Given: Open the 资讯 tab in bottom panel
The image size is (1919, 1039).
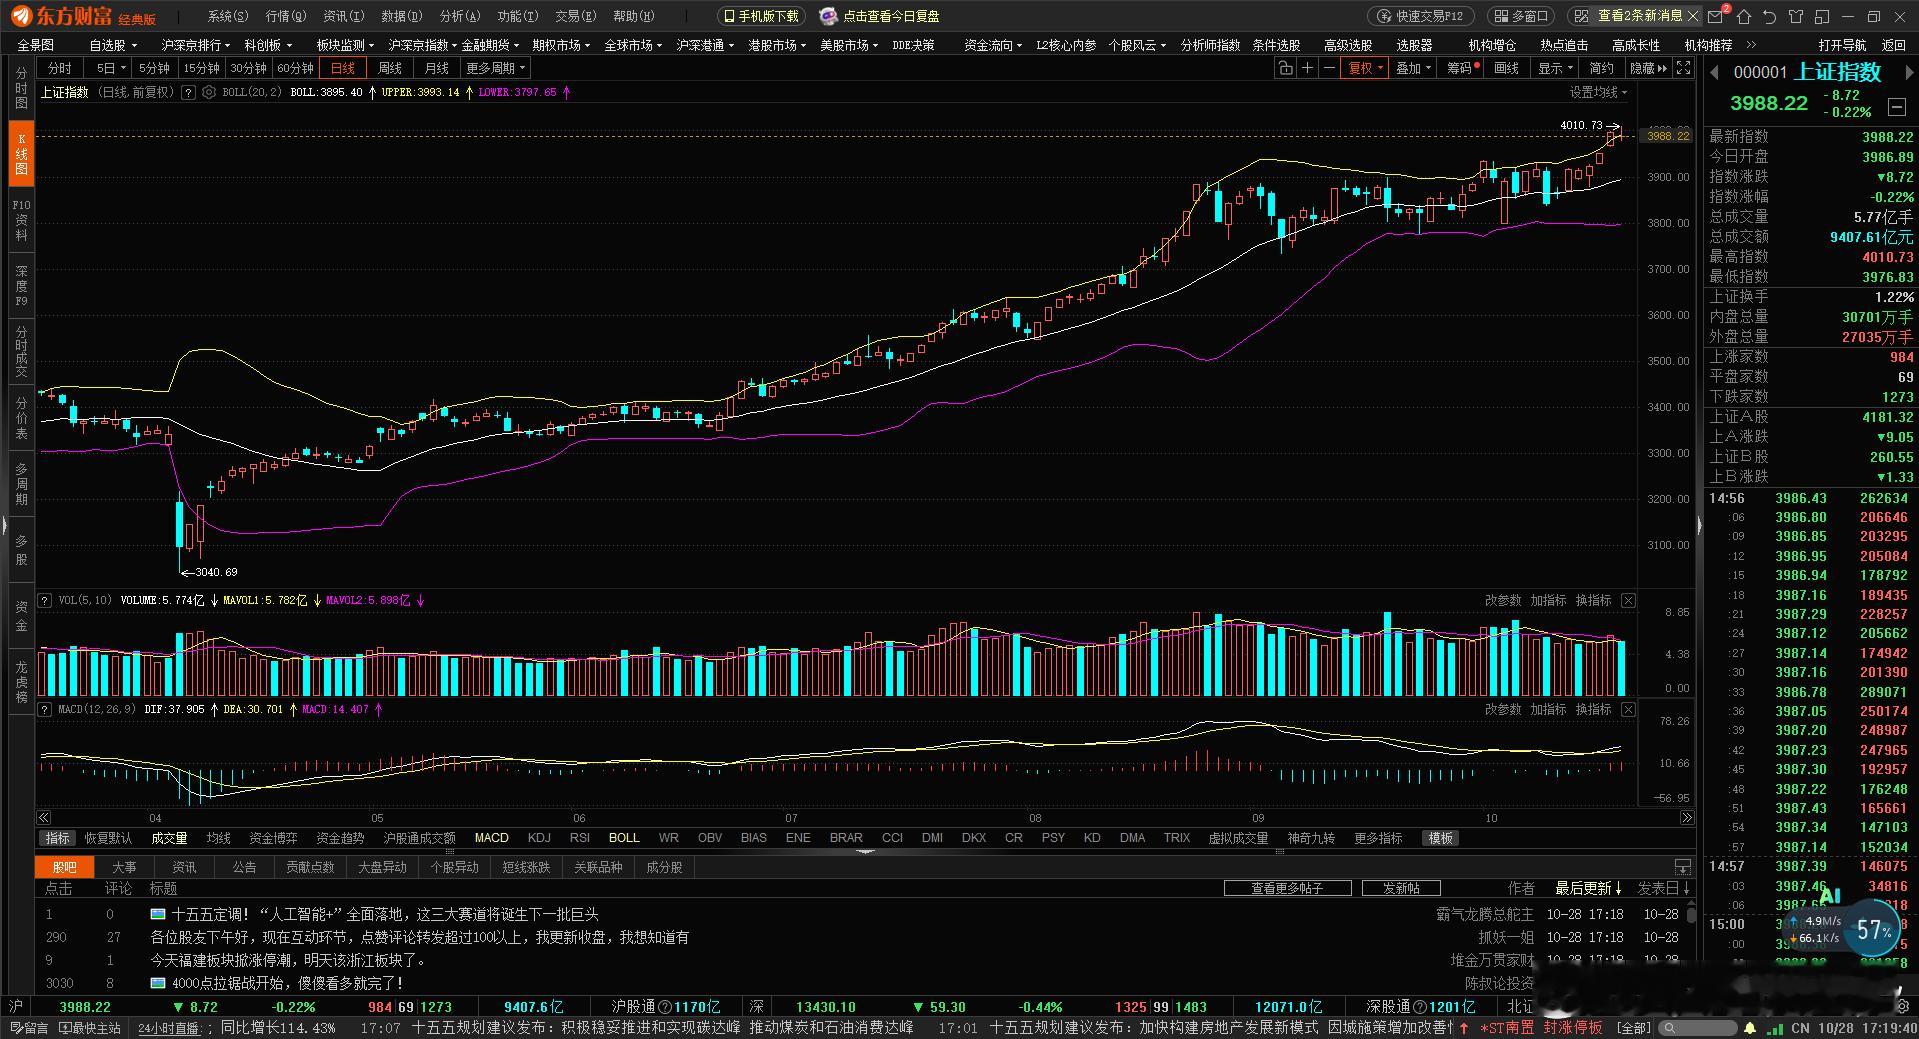Looking at the screenshot, I should click(x=184, y=867).
